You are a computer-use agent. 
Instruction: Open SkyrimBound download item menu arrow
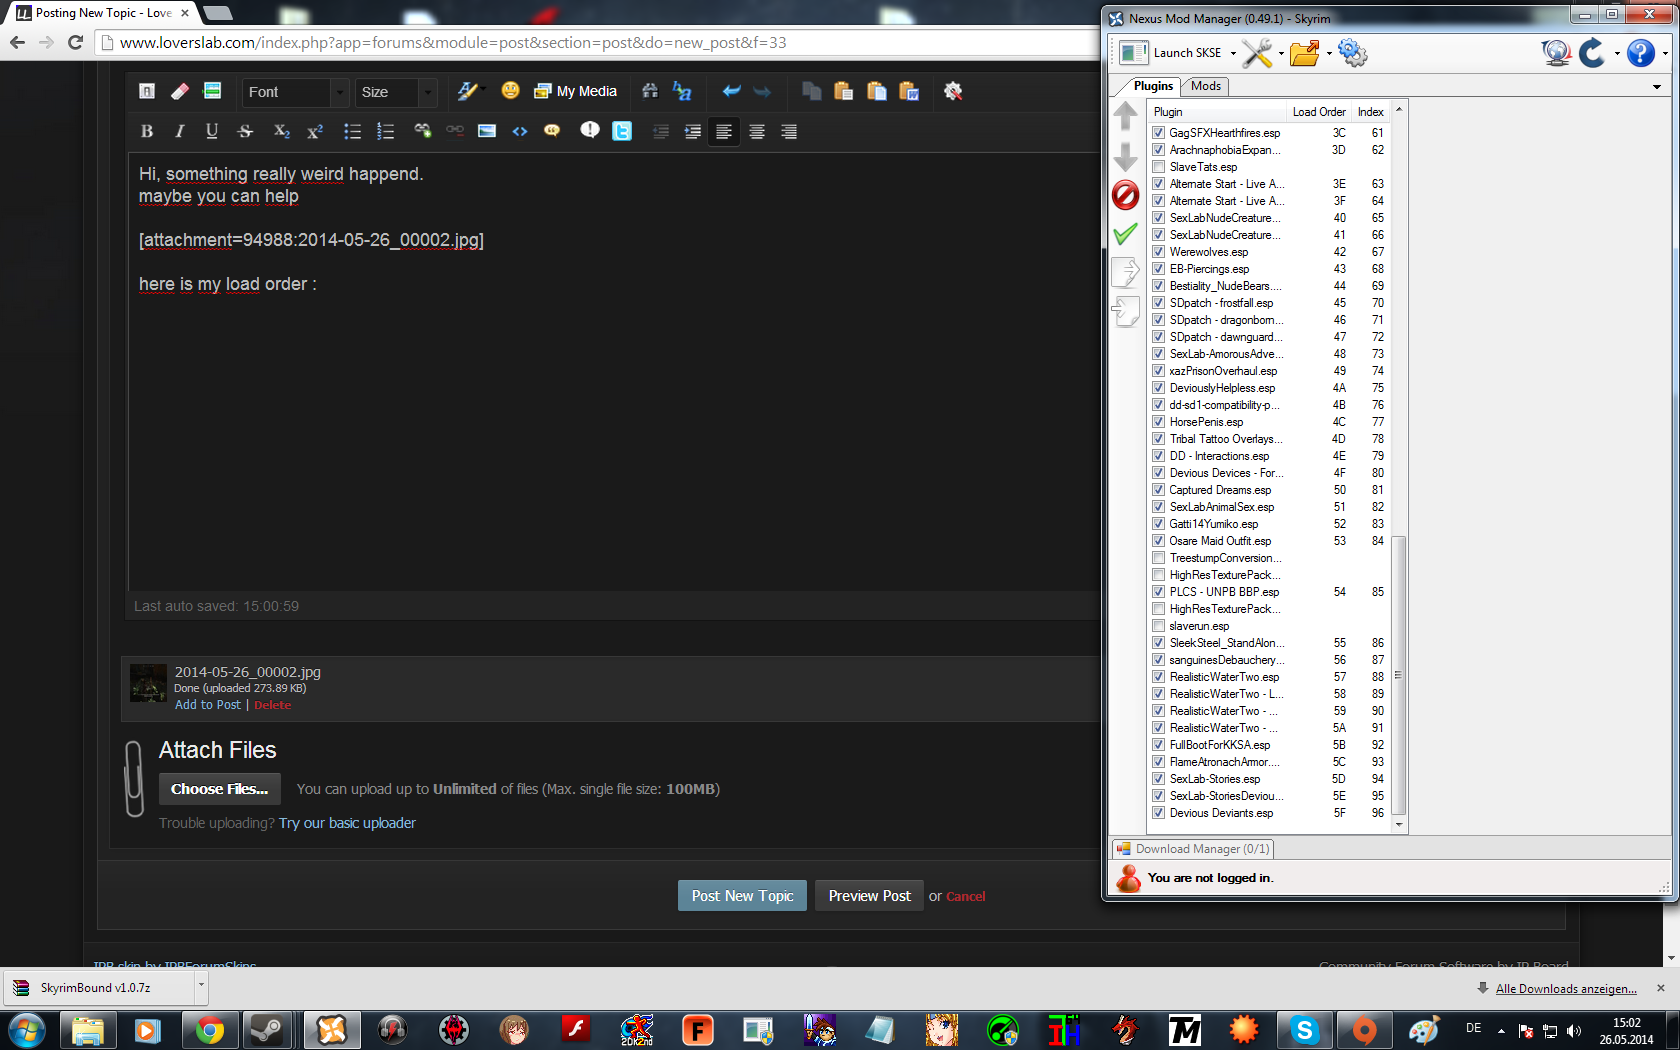coord(201,986)
